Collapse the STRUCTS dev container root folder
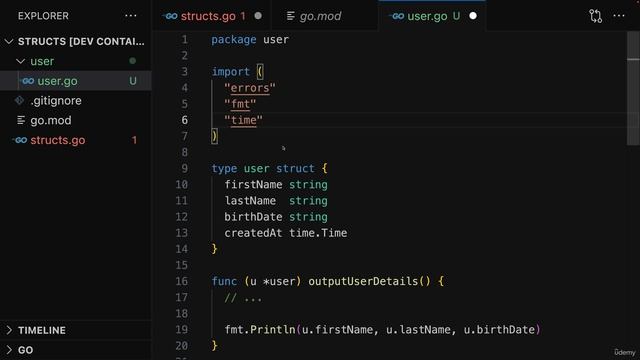 click(x=9, y=42)
